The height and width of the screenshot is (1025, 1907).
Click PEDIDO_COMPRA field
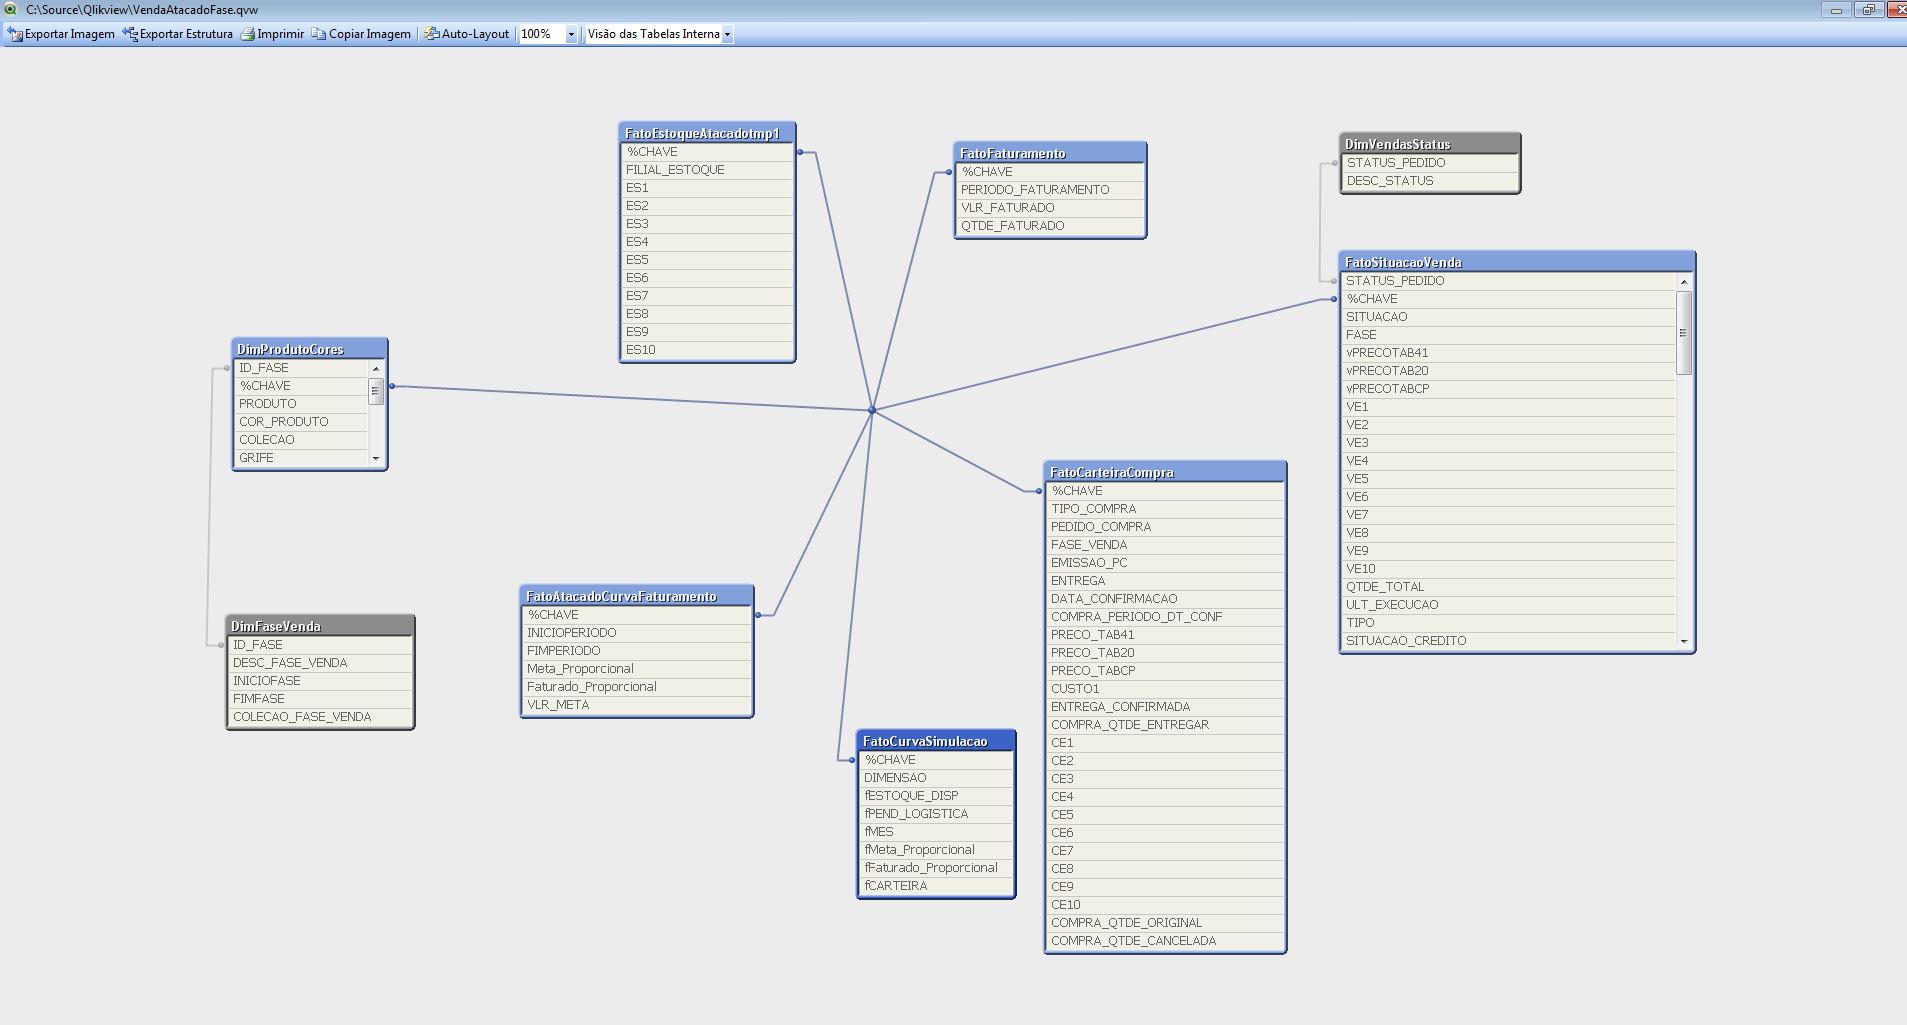[1165, 527]
